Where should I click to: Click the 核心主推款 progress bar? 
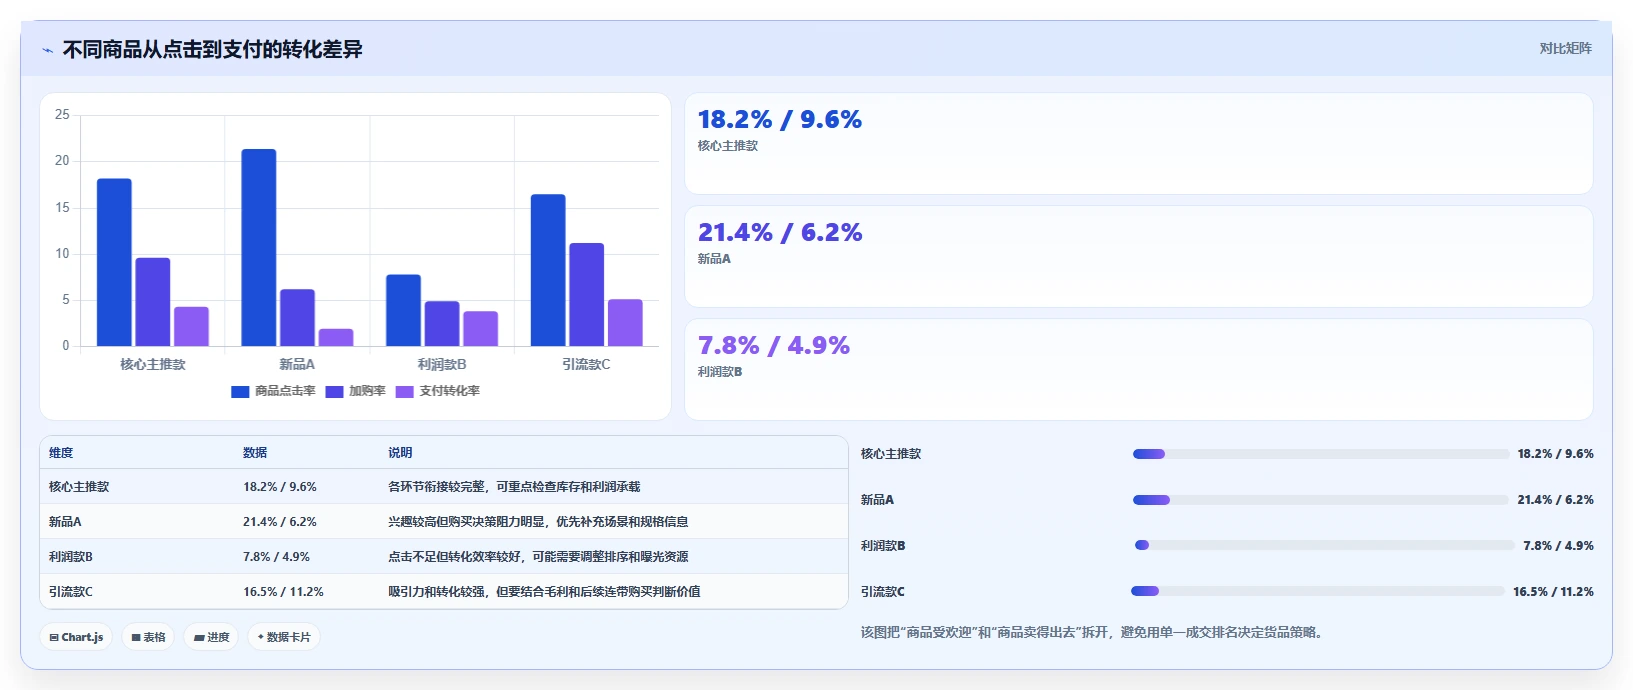coord(1321,454)
